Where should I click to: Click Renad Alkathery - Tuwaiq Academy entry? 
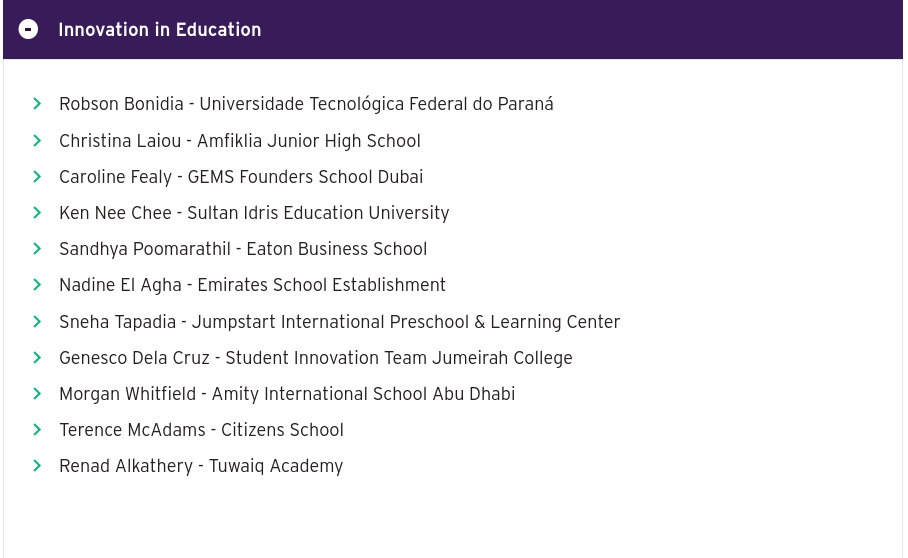tap(201, 466)
